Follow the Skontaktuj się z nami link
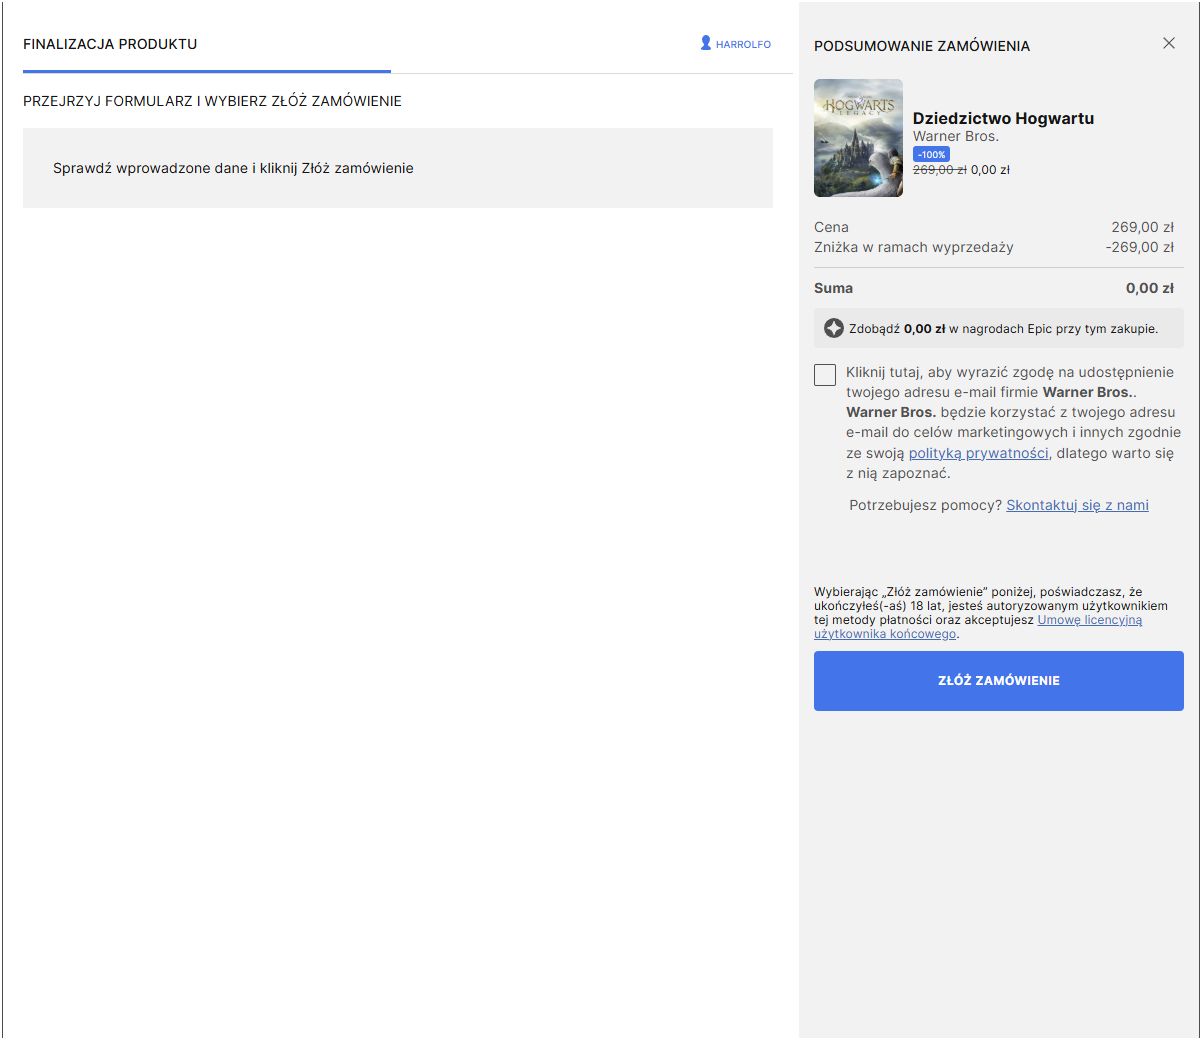1202x1040 pixels. coord(1077,505)
